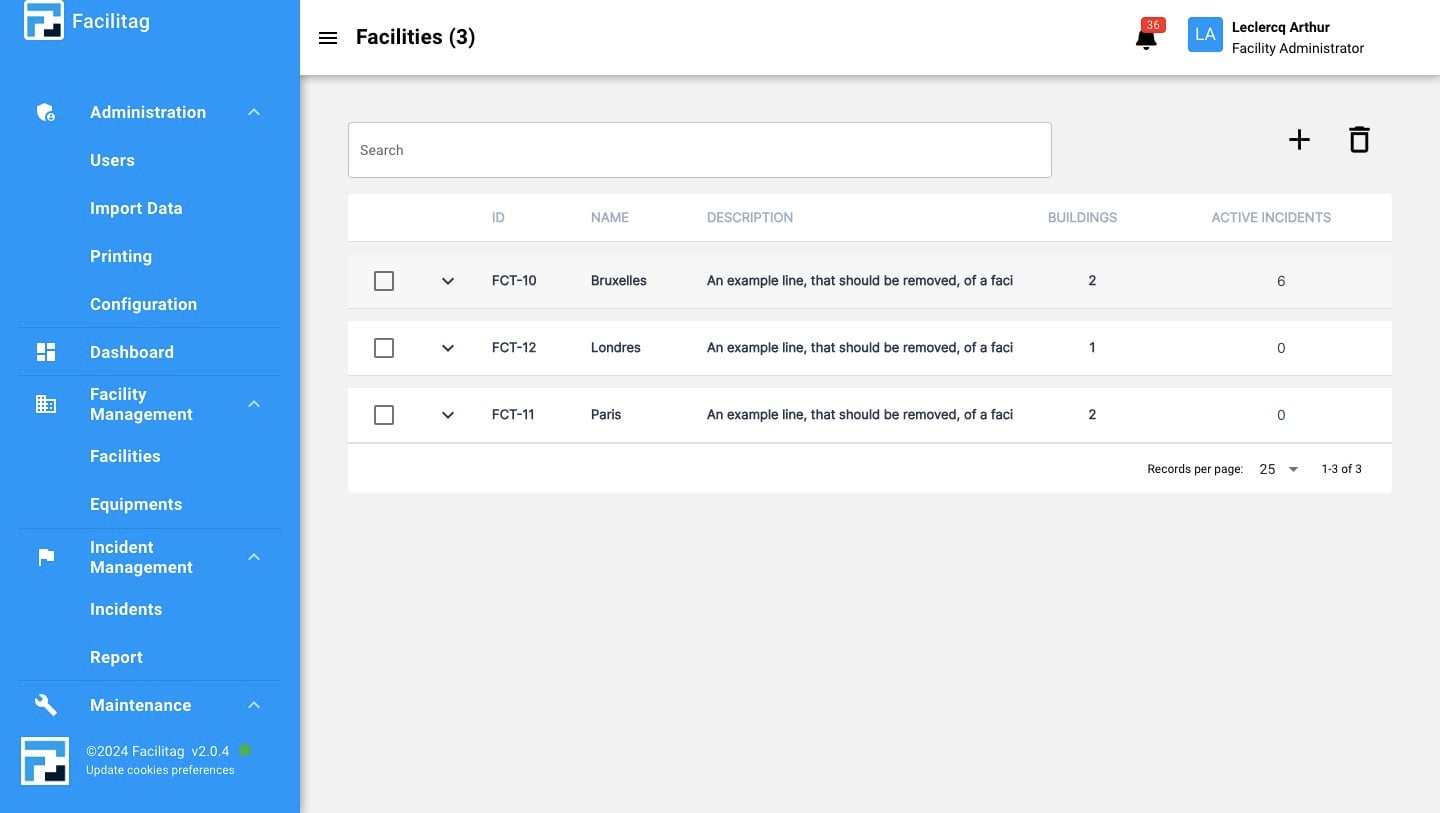The width and height of the screenshot is (1440, 813).
Task: Click the plus icon to add facility
Action: coord(1298,140)
